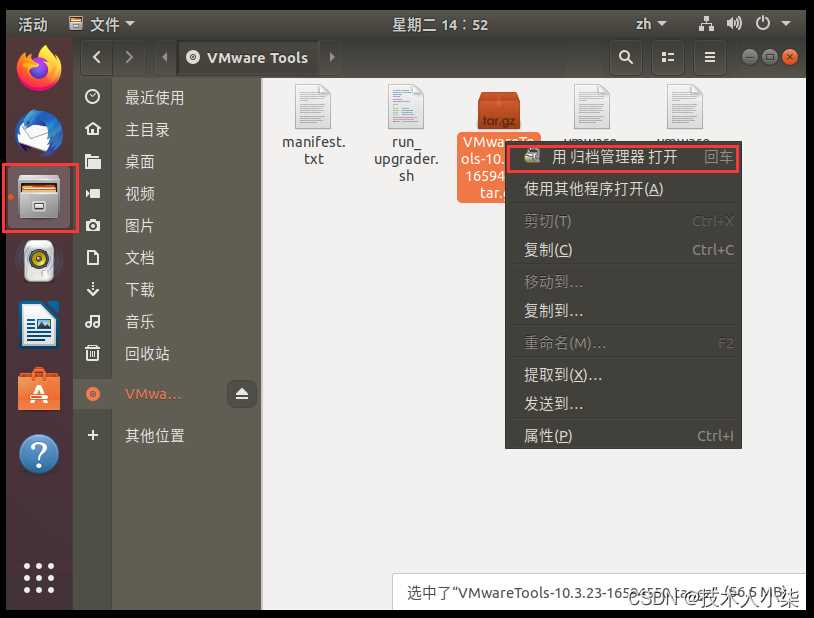This screenshot has width=814, height=618.
Task: Open the network status icon
Action: coord(706,24)
